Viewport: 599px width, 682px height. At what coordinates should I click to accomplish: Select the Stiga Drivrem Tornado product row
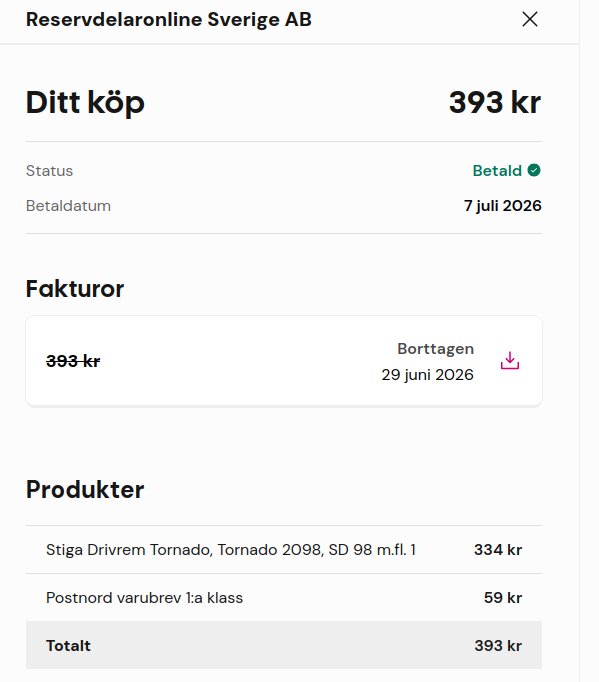click(284, 550)
